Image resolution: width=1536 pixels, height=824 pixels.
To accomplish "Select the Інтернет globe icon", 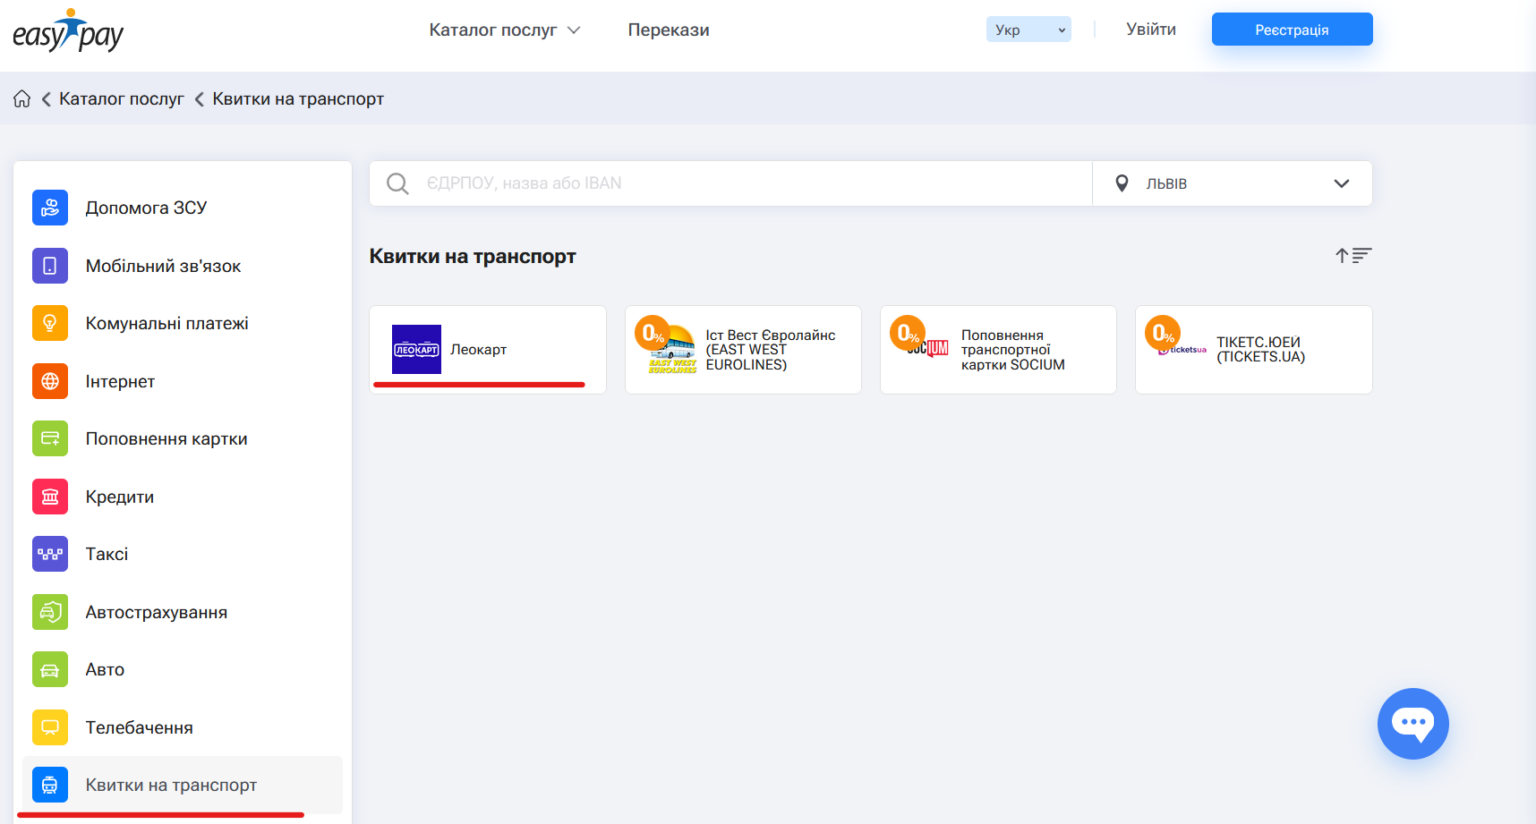I will tap(50, 381).
